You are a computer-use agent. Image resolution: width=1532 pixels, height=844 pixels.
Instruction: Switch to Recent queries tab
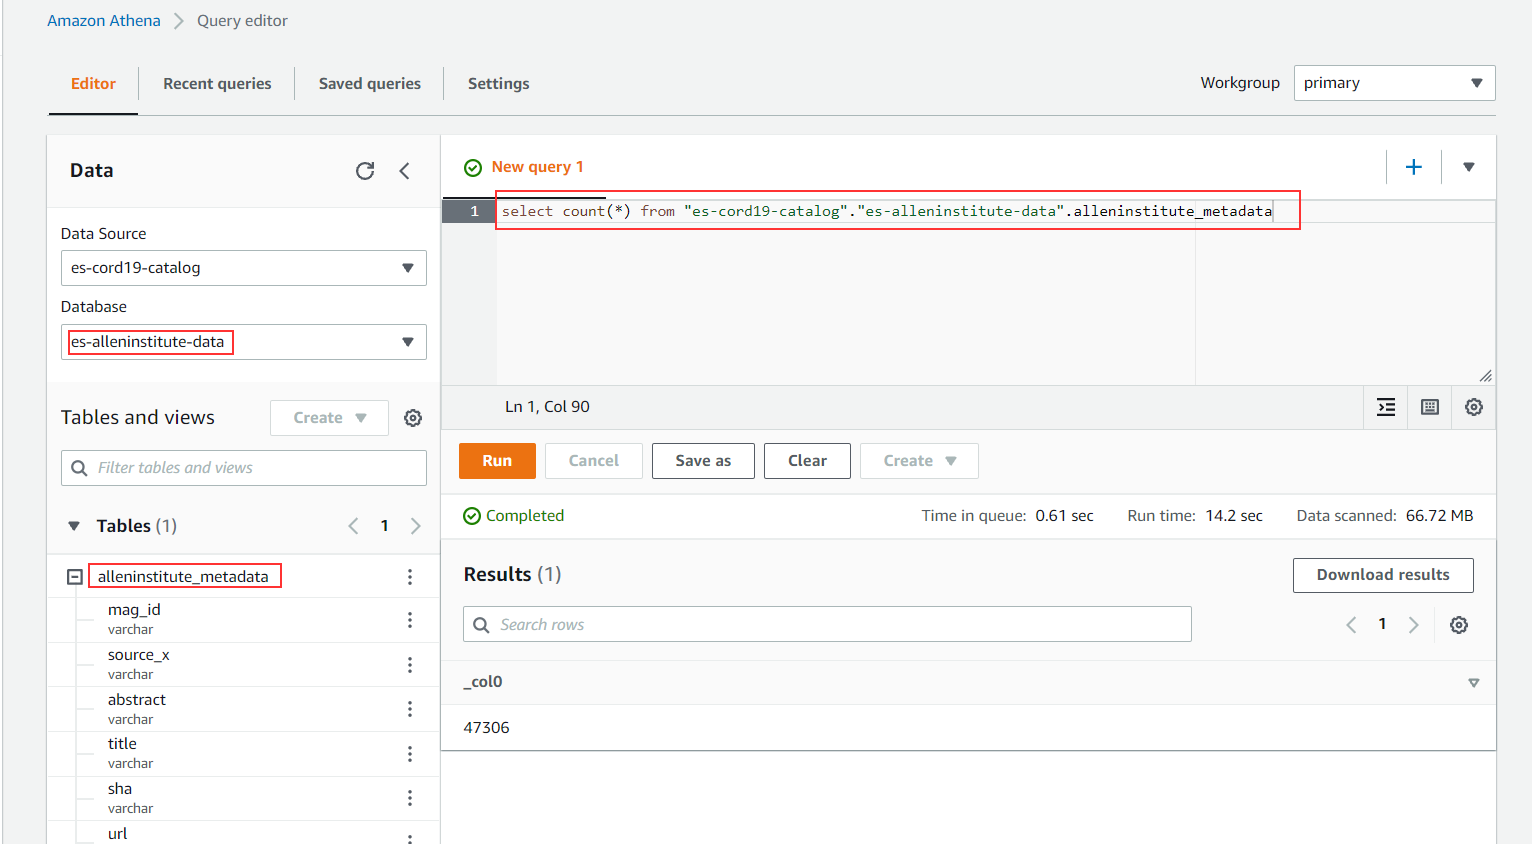pyautogui.click(x=217, y=84)
